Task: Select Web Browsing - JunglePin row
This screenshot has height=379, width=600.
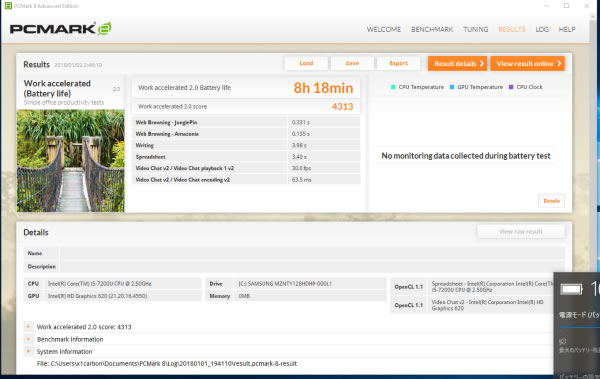Action: [x=246, y=123]
